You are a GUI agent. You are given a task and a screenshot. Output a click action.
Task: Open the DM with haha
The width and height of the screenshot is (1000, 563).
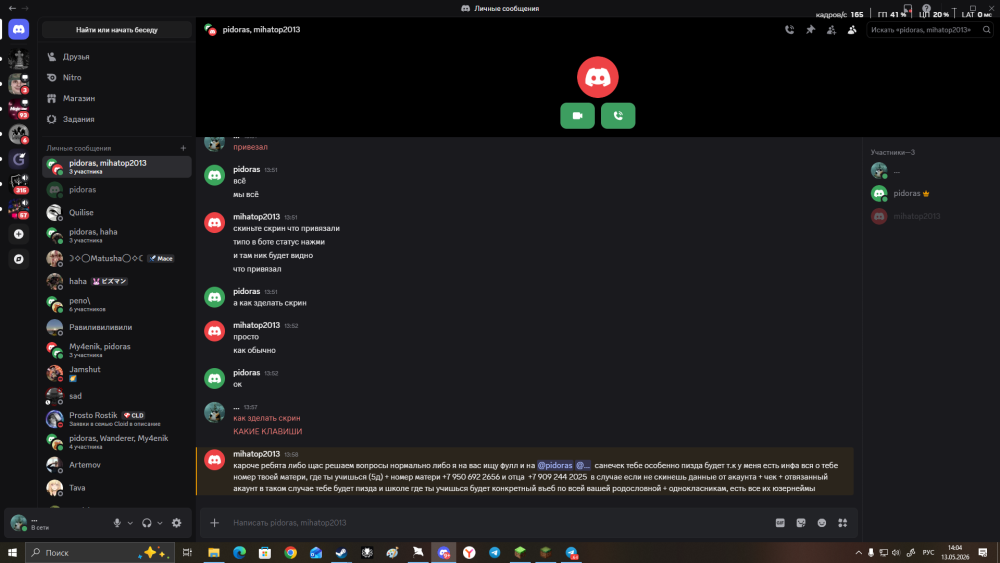pos(117,281)
